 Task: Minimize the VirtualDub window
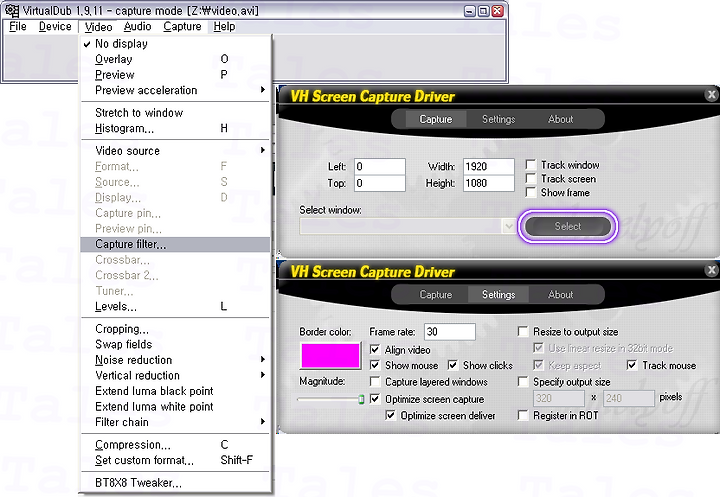click(x=469, y=11)
